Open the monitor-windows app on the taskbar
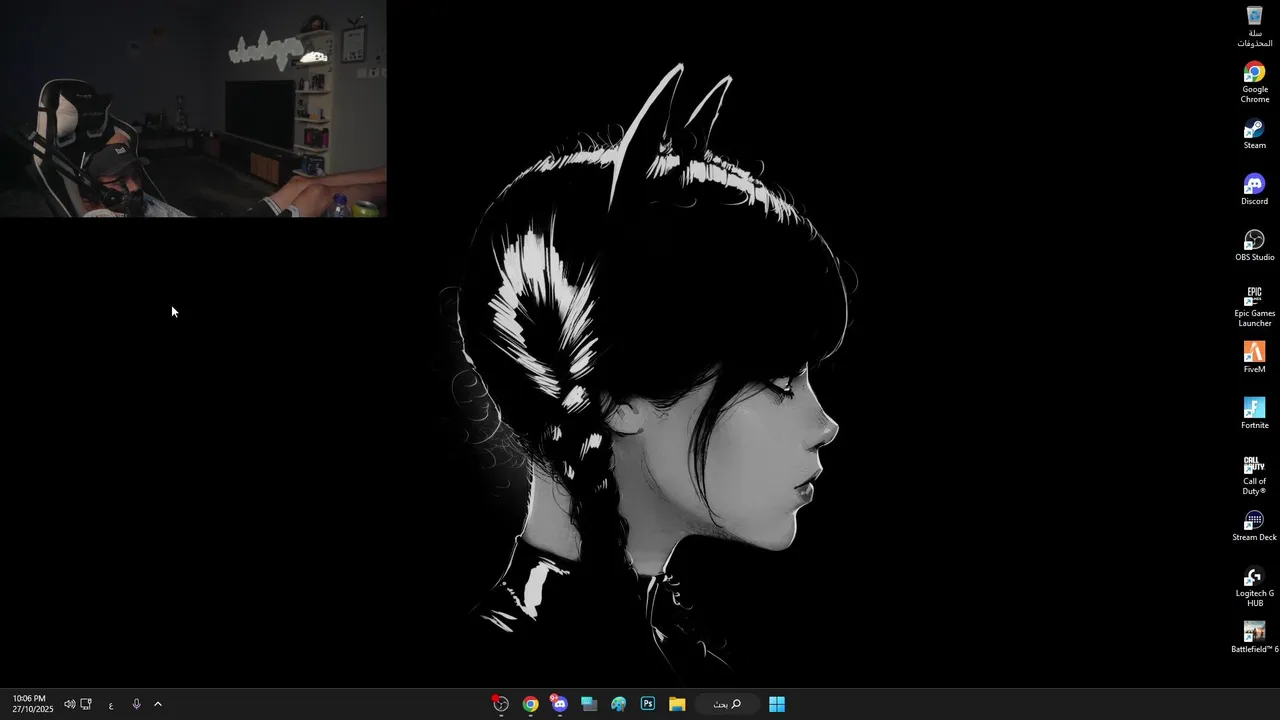 [x=589, y=704]
